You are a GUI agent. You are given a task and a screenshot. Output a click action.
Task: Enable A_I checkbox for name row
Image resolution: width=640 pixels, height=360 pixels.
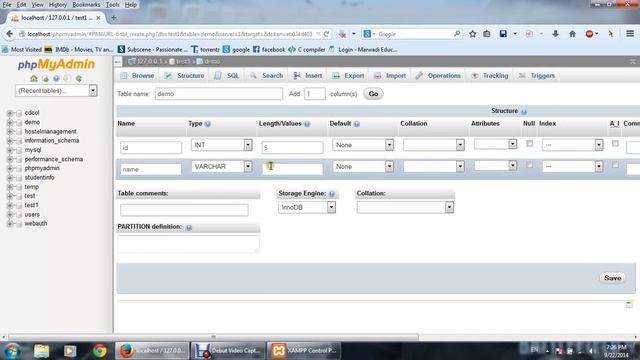coord(615,165)
